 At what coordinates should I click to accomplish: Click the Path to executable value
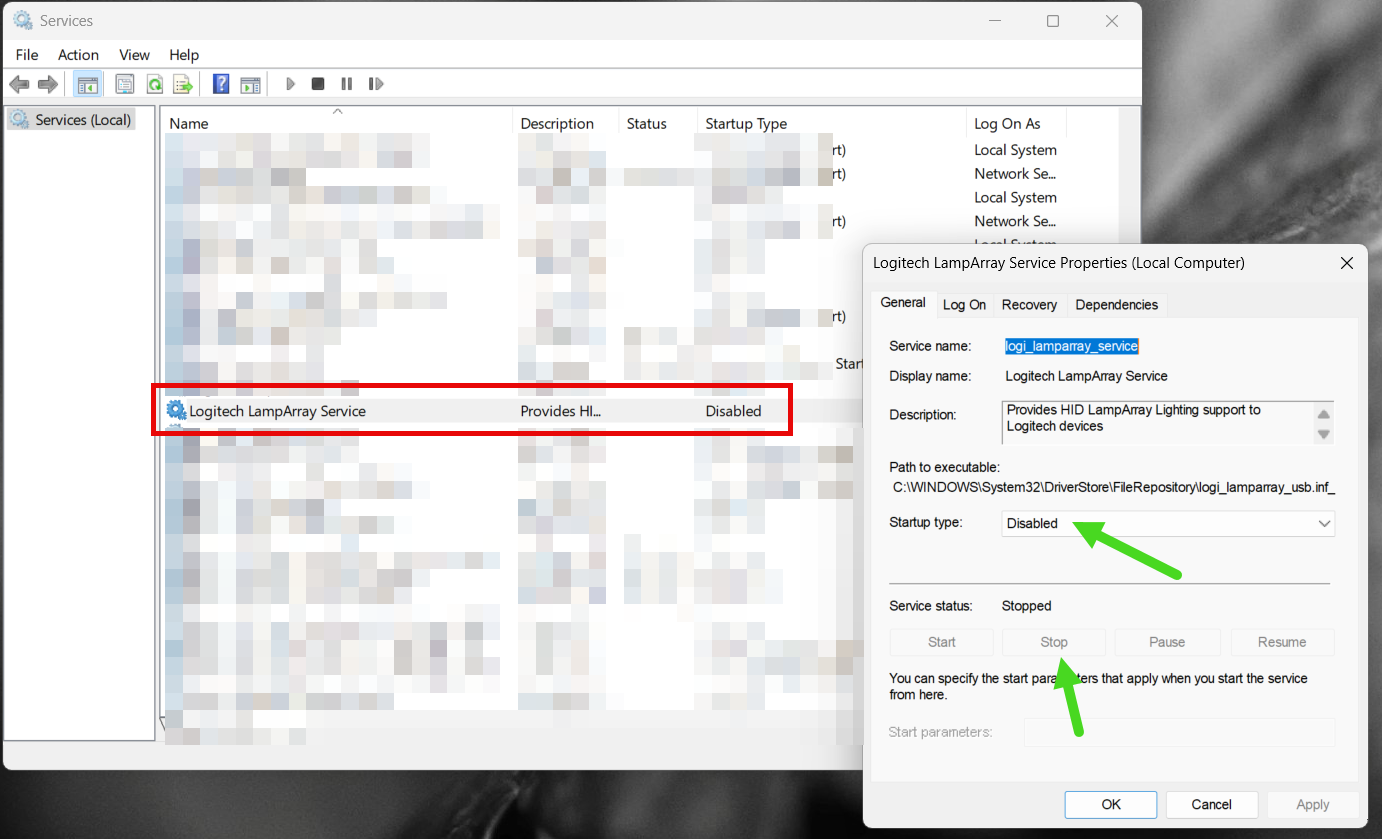click(x=1114, y=487)
